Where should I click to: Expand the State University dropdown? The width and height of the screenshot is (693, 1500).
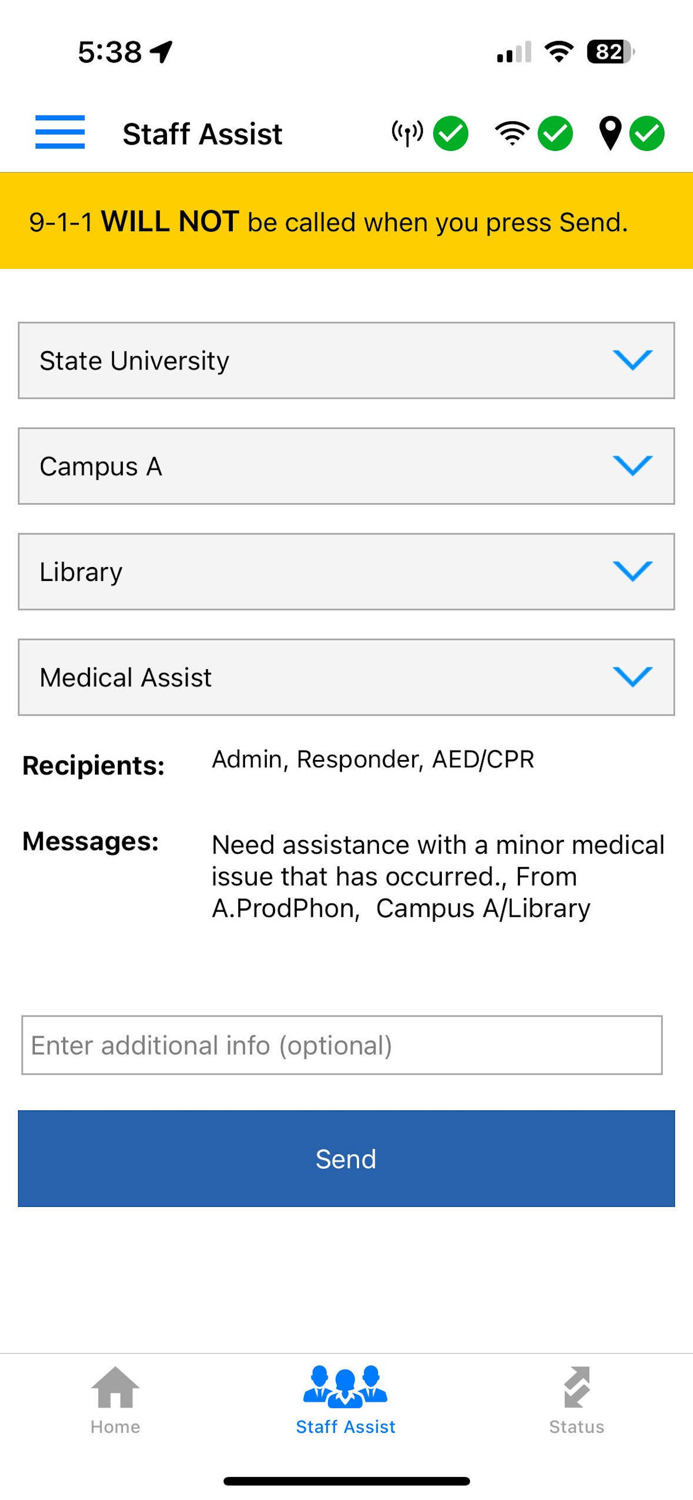[346, 360]
